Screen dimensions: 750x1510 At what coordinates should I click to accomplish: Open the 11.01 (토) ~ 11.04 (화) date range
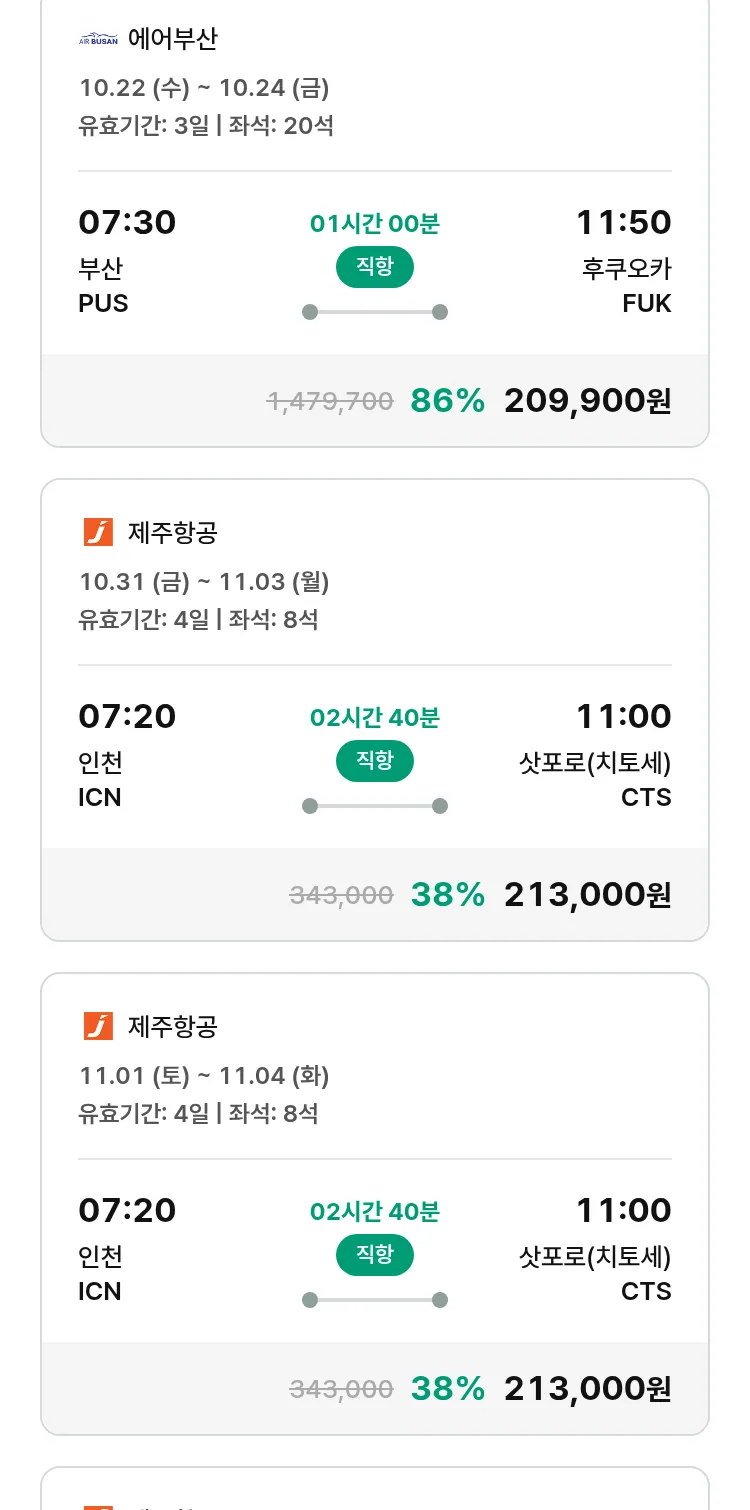tap(204, 1076)
